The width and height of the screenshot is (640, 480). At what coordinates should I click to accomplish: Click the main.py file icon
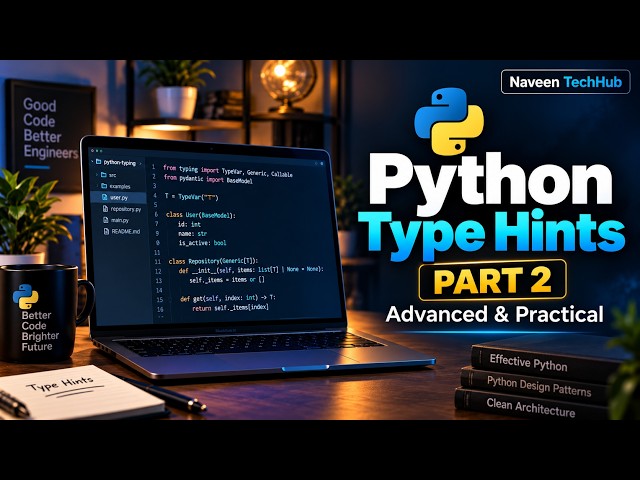pos(105,220)
